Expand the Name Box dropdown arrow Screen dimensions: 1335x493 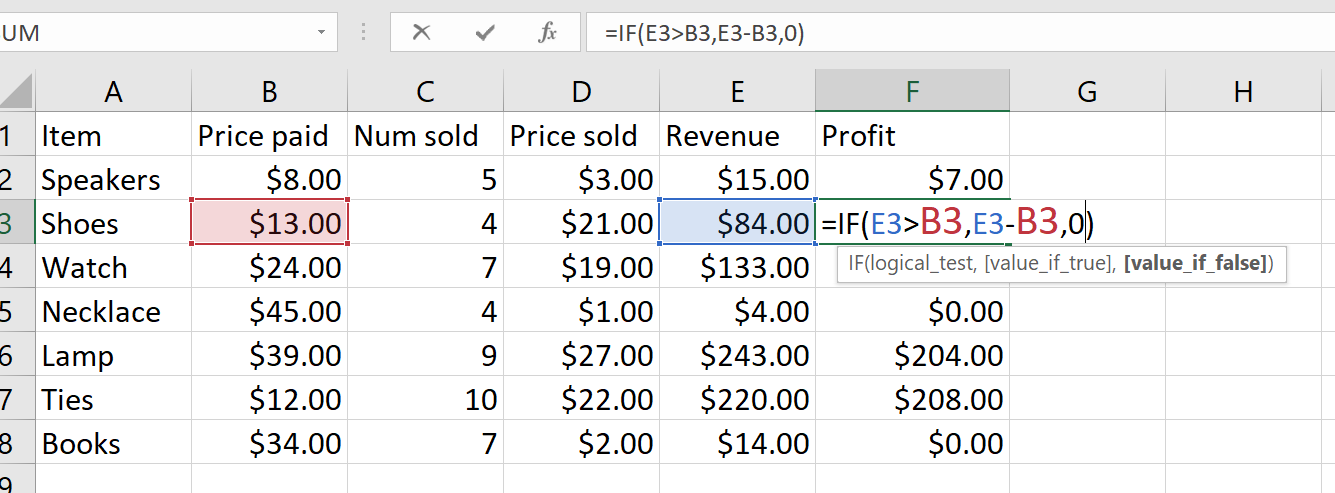[321, 33]
